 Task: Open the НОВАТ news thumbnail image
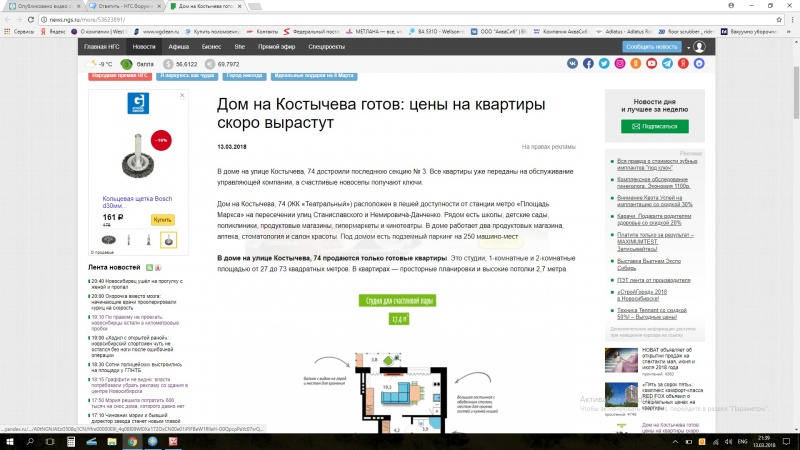(621, 360)
